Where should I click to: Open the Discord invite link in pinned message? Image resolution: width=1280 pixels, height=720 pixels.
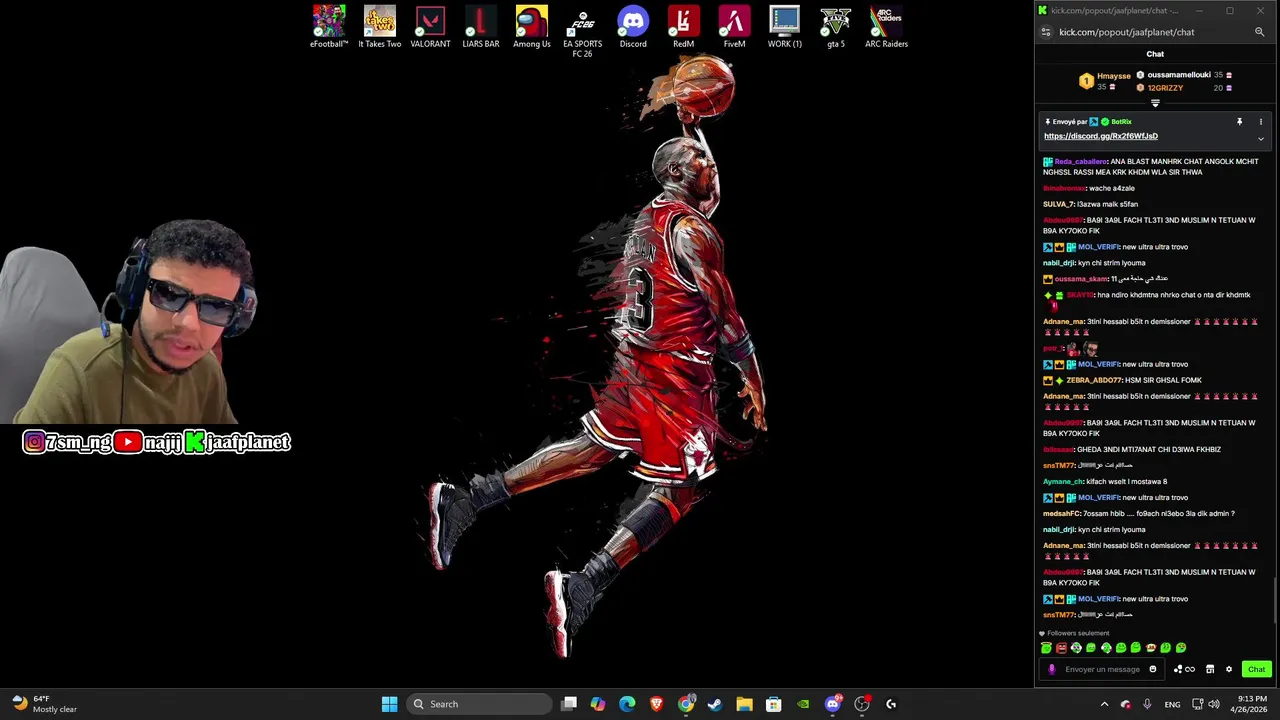click(x=1101, y=136)
